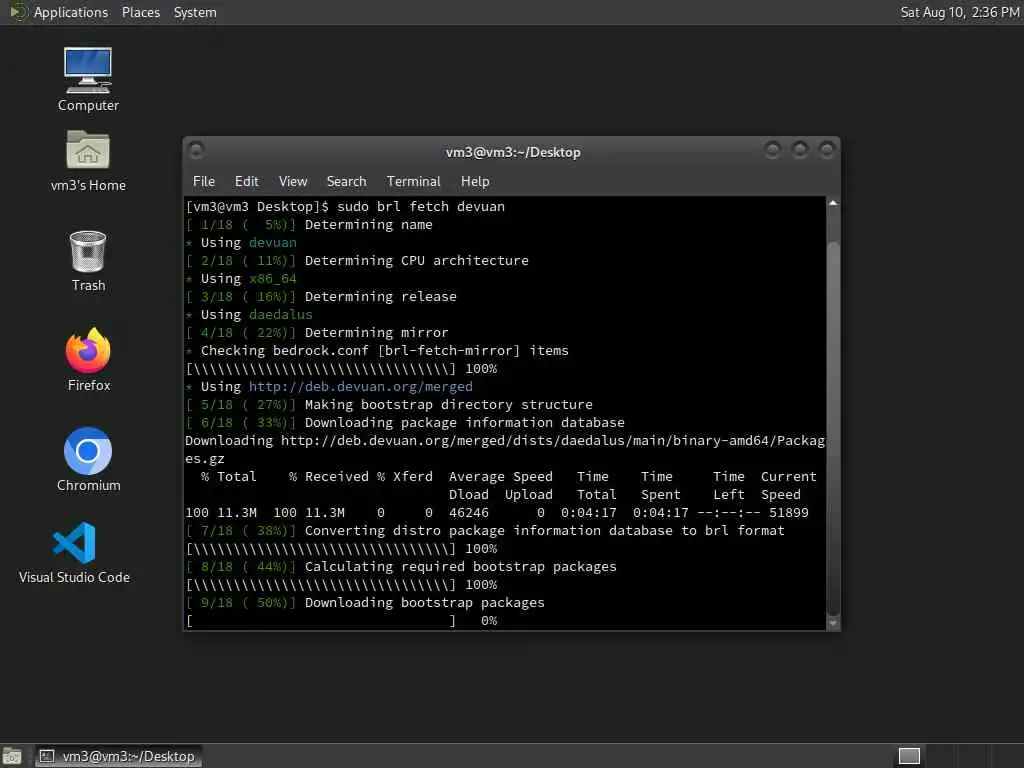The height and width of the screenshot is (768, 1024).
Task: Click the http://deb.devuan.org/merged URL
Action: click(x=360, y=387)
